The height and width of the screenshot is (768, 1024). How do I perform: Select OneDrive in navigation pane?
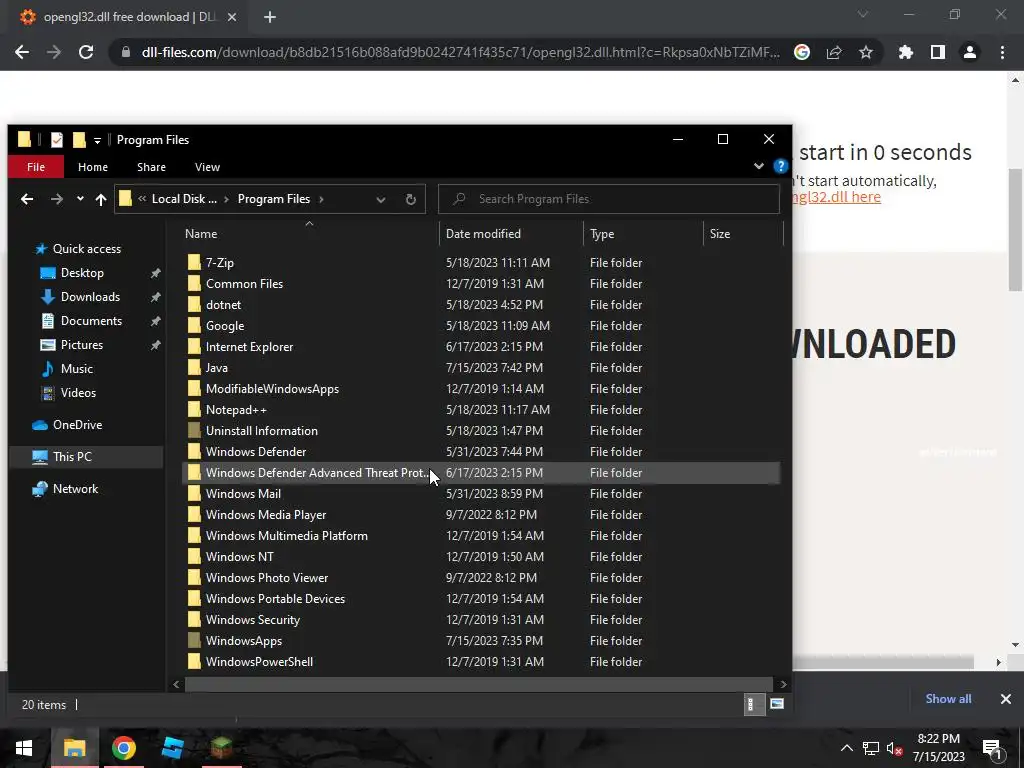coord(77,425)
